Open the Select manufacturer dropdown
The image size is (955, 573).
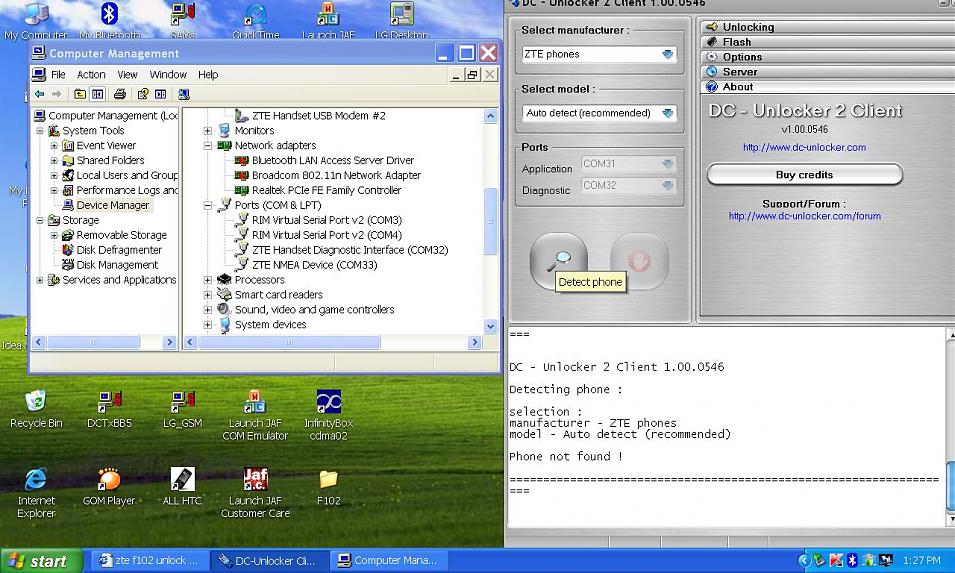pyautogui.click(x=598, y=55)
